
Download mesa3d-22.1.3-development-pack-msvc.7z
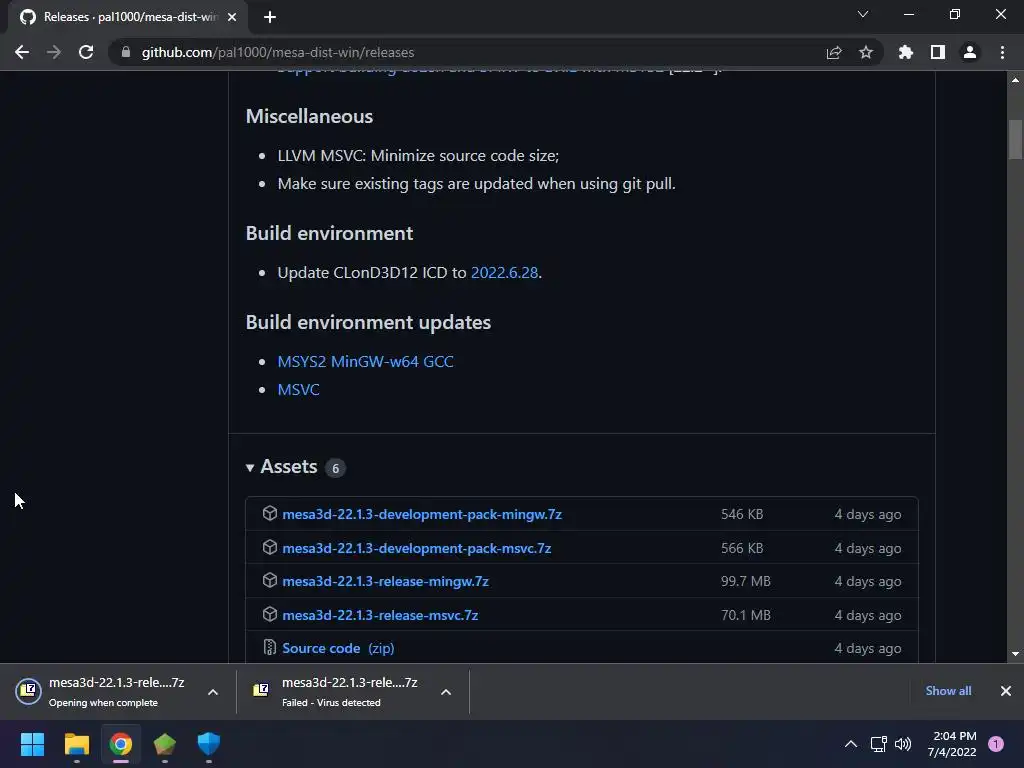[x=417, y=548]
